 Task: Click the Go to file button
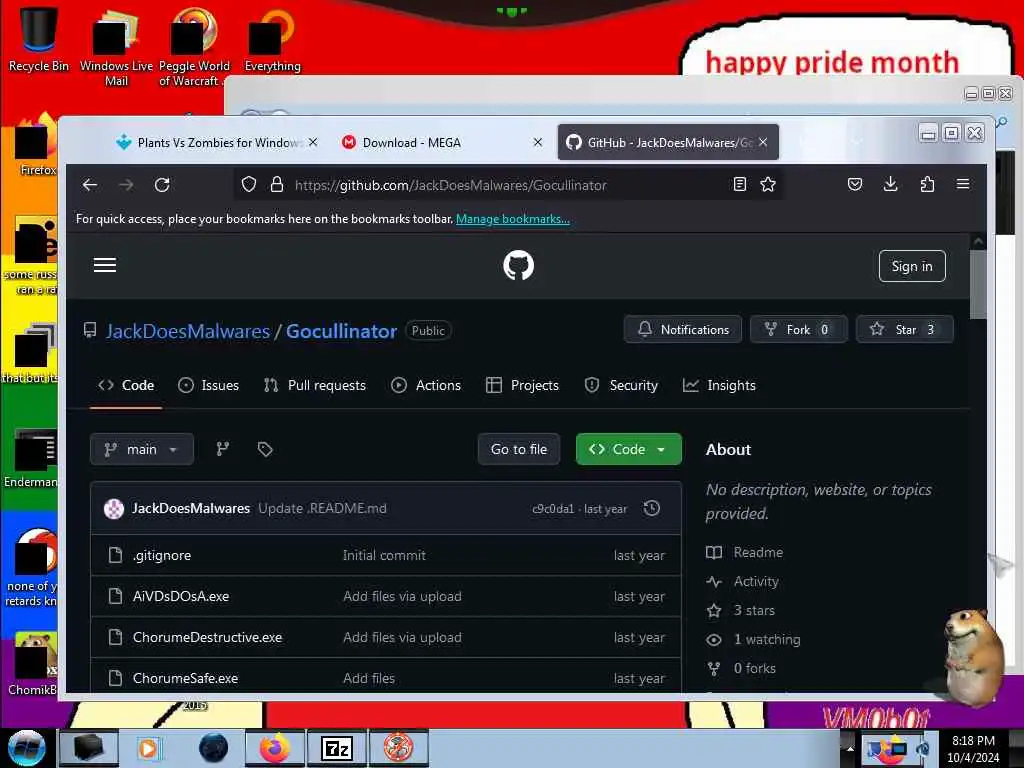pos(519,449)
